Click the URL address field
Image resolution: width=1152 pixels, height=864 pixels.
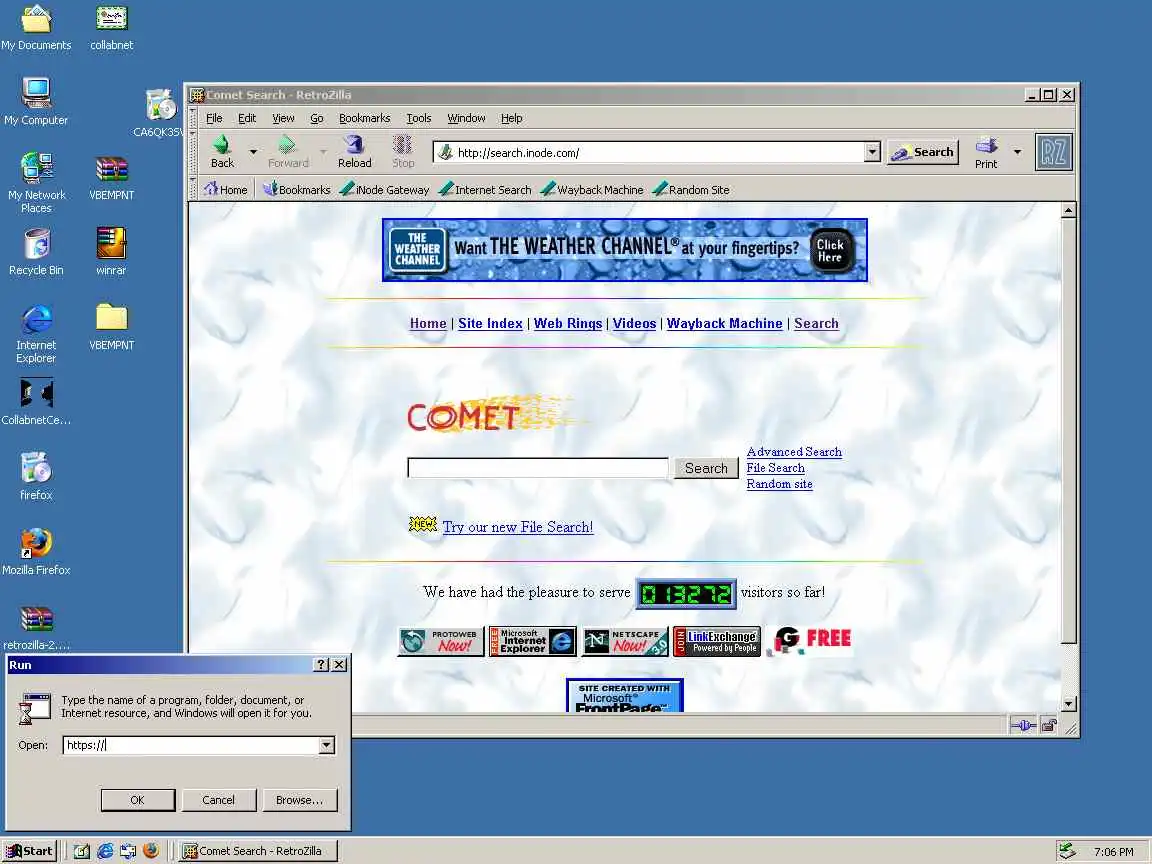coord(650,153)
